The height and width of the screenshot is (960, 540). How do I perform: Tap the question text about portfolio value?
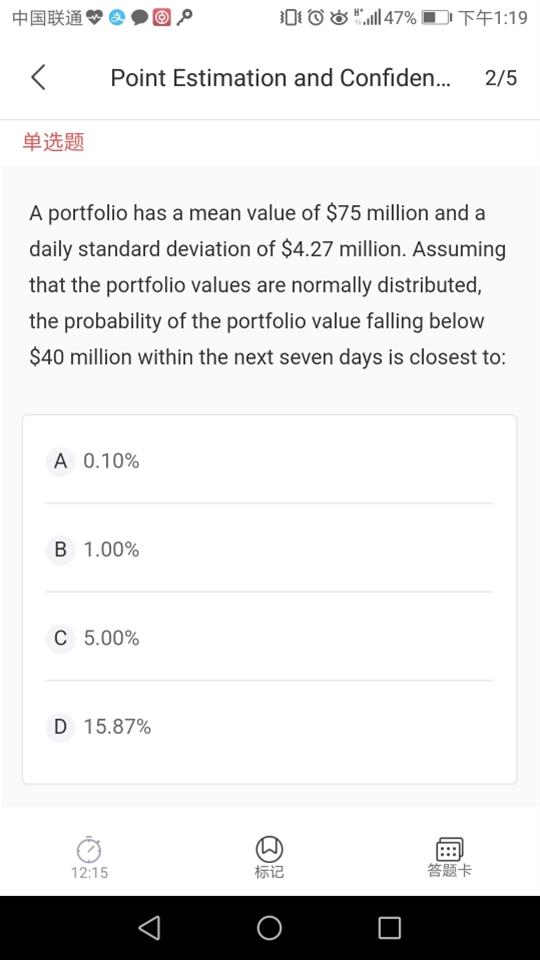click(x=268, y=285)
